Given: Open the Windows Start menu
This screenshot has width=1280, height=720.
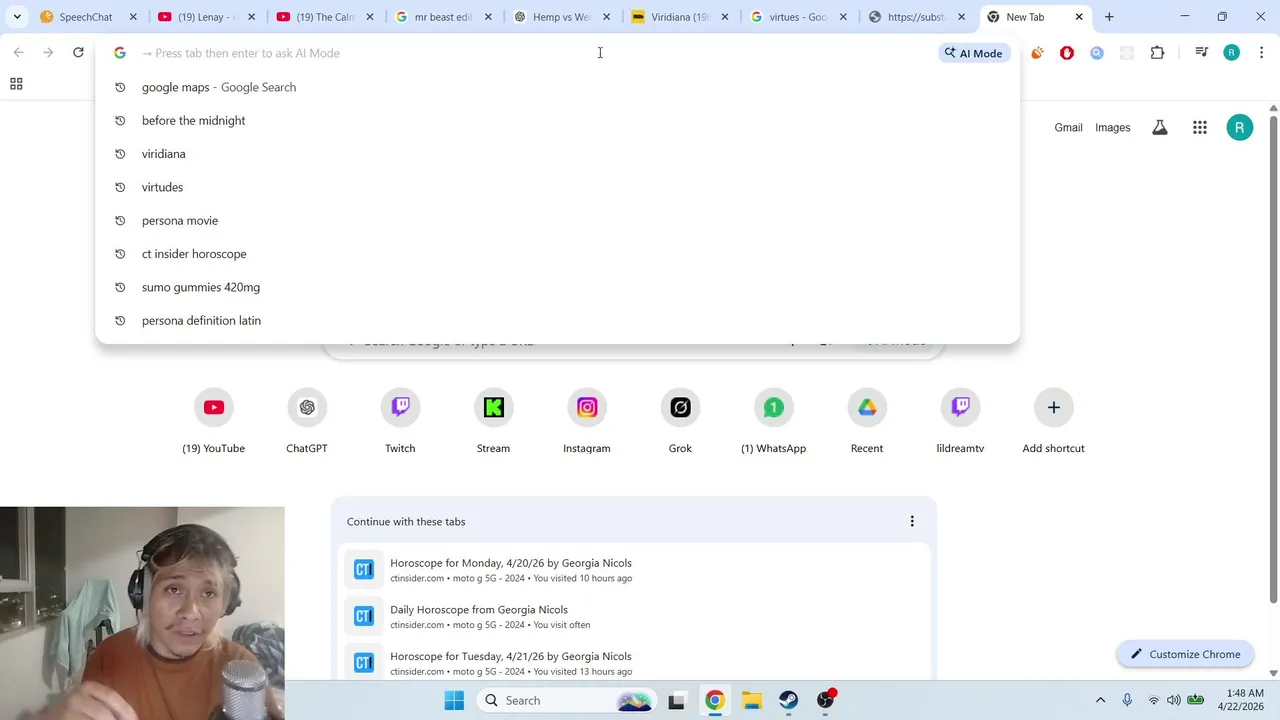Looking at the screenshot, I should (454, 700).
